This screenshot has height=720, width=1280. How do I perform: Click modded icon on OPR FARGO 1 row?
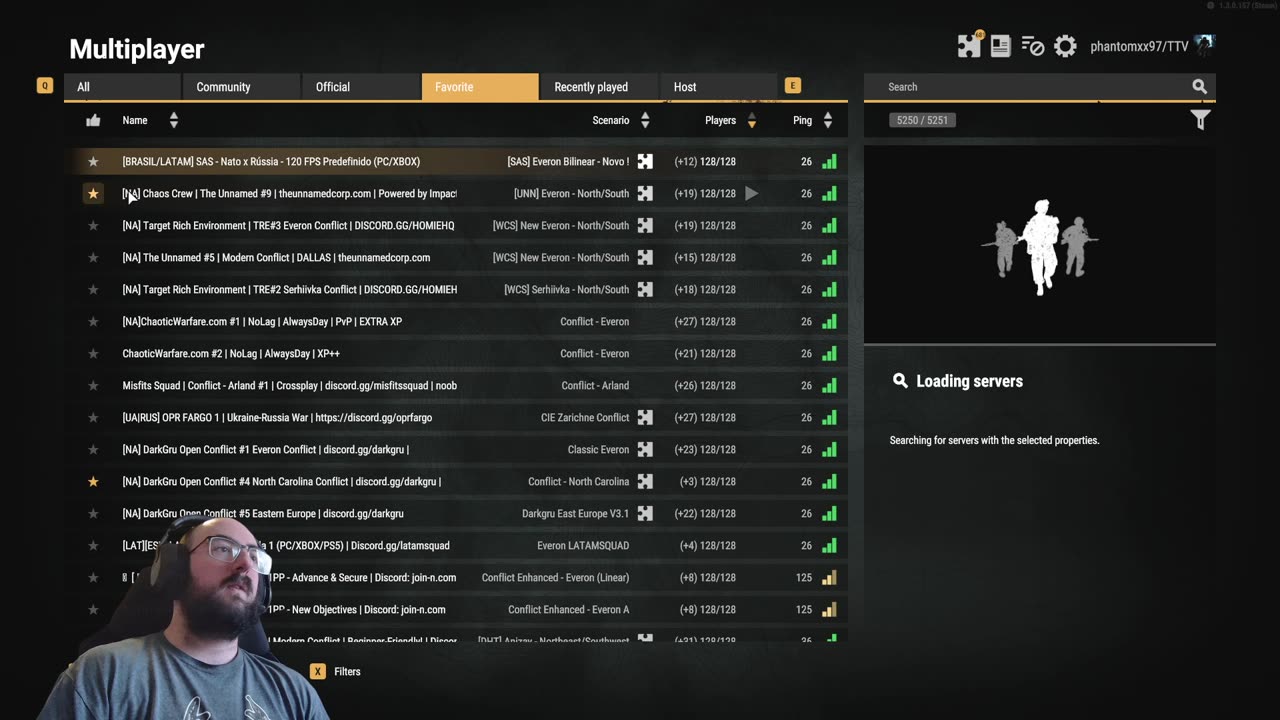point(645,417)
